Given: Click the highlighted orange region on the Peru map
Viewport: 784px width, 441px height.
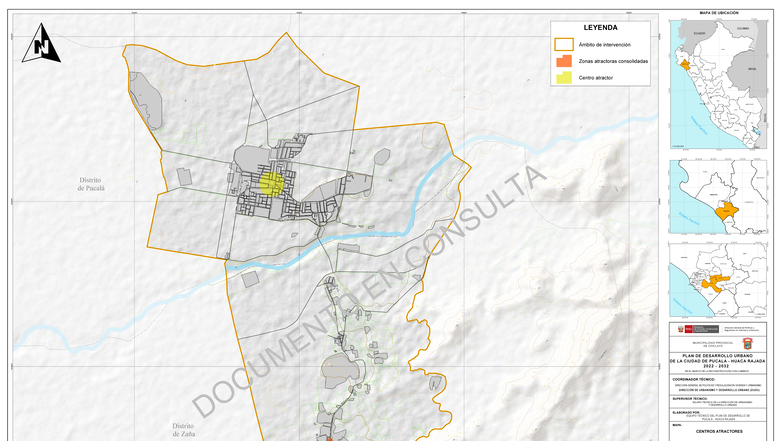Looking at the screenshot, I should [684, 64].
